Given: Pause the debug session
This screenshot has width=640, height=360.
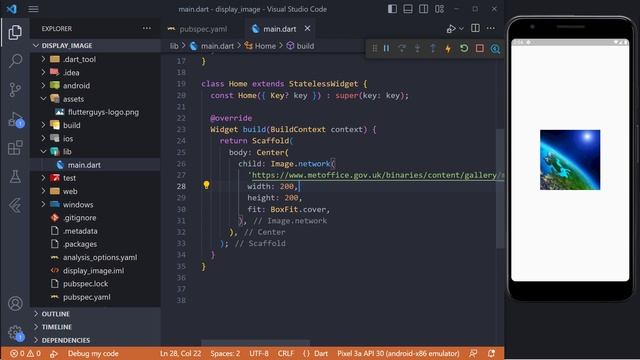Looking at the screenshot, I should [x=386, y=49].
